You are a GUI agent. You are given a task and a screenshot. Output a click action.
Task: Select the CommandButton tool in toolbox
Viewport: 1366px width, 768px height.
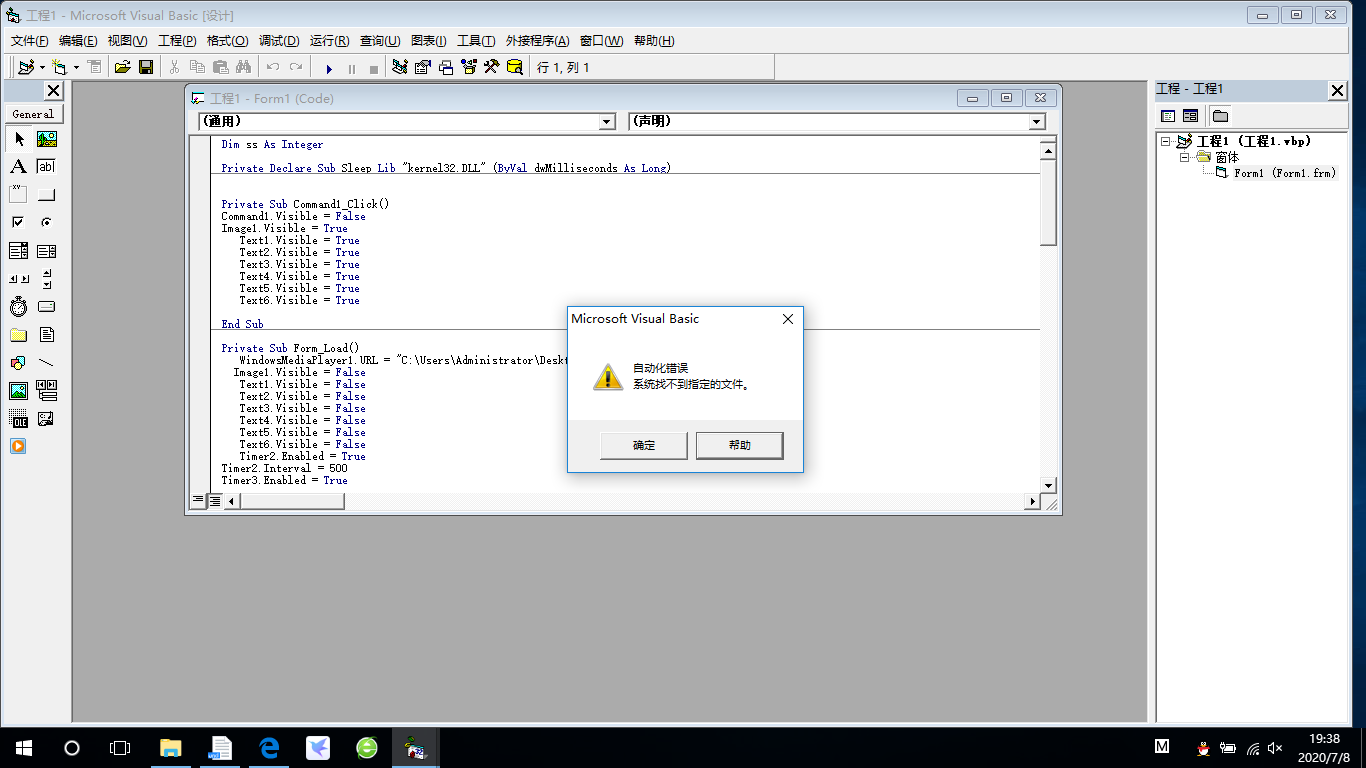[47, 195]
